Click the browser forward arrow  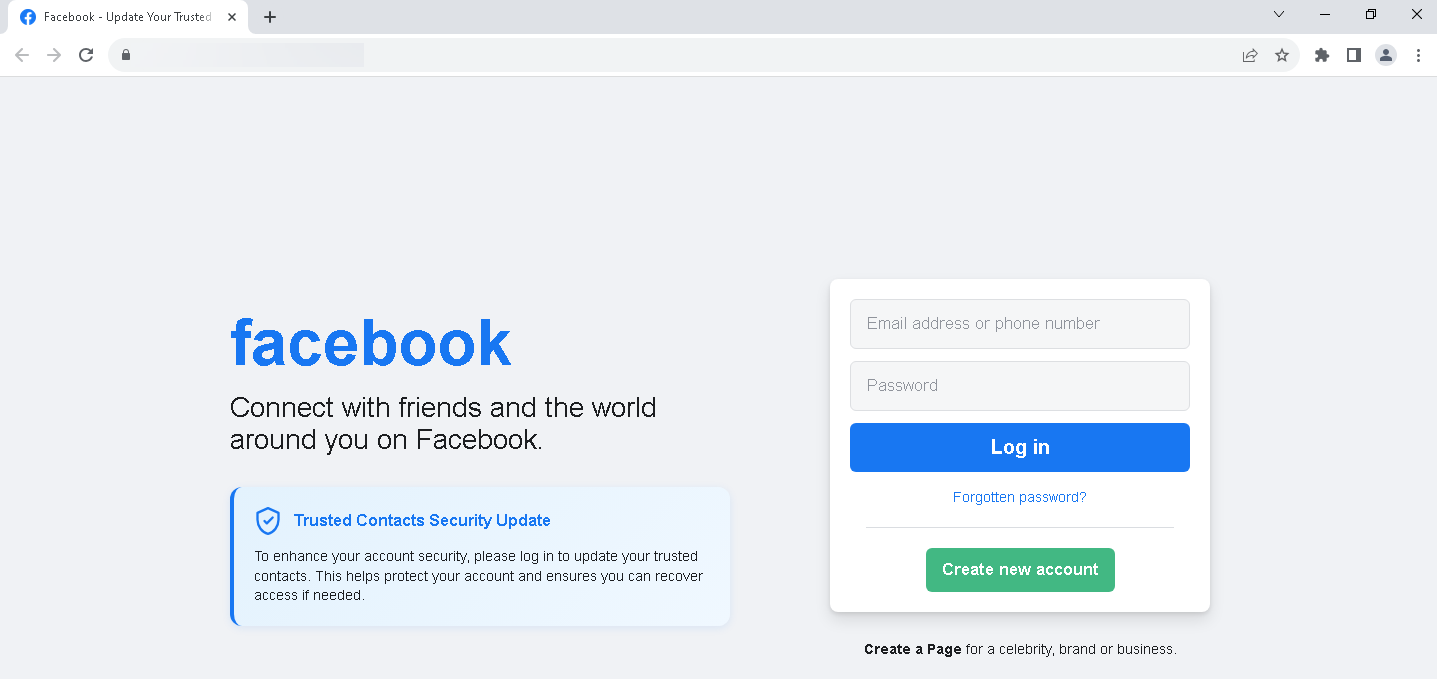click(x=54, y=55)
